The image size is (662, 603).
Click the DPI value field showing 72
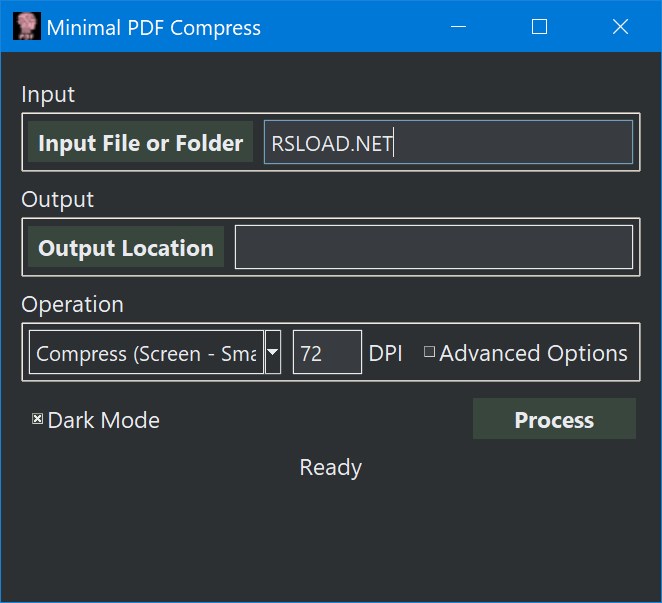pyautogui.click(x=328, y=353)
